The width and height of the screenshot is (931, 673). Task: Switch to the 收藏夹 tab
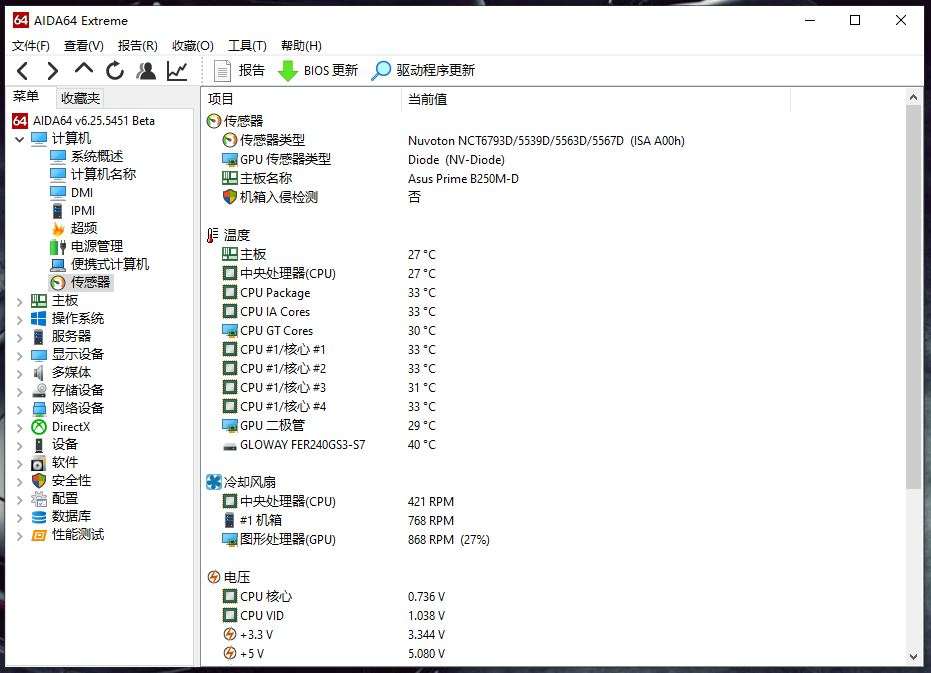[x=80, y=98]
